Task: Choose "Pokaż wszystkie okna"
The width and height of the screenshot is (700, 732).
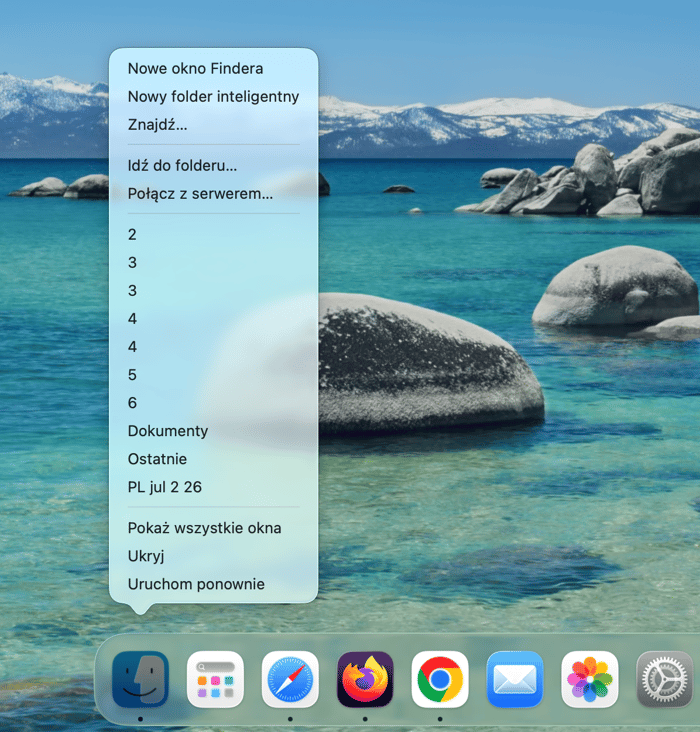Action: tap(213, 528)
